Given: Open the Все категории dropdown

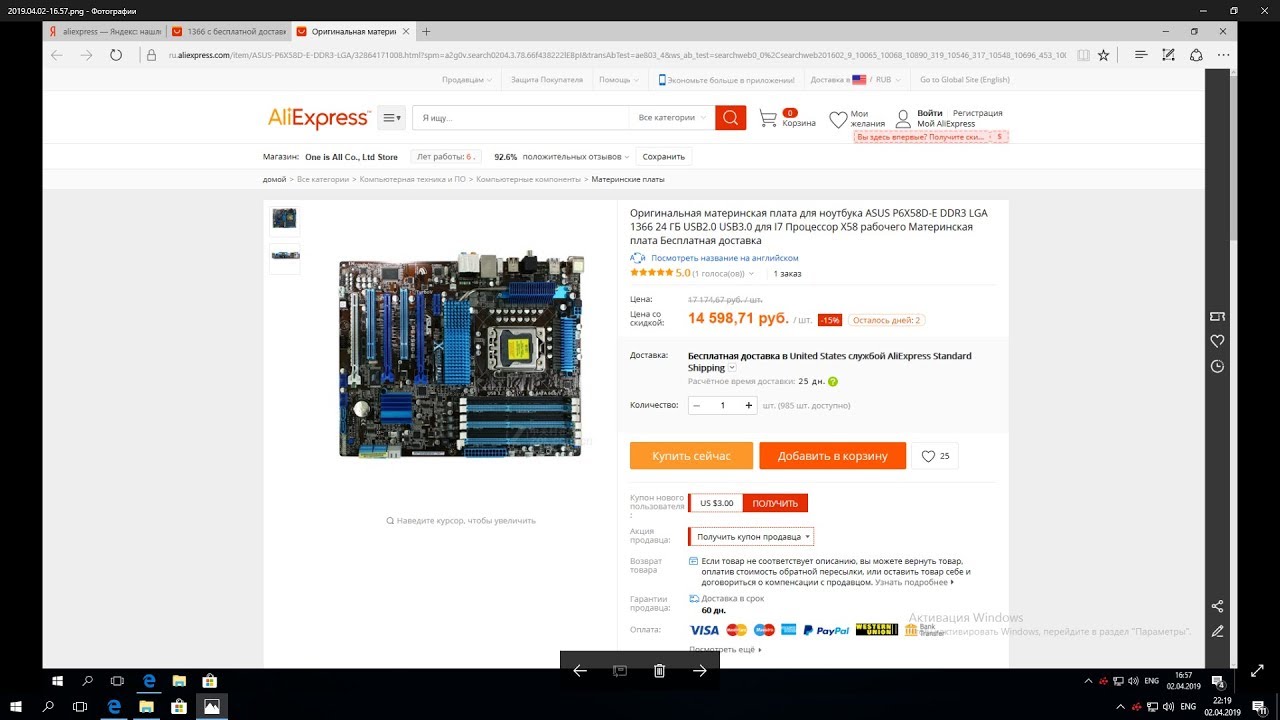Looking at the screenshot, I should pyautogui.click(x=671, y=118).
